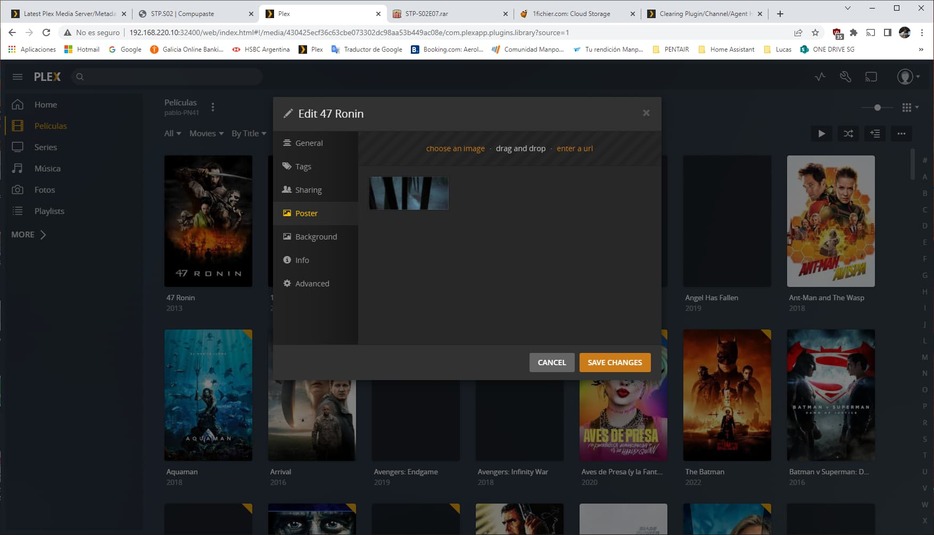The height and width of the screenshot is (535, 934).
Task: Open the Películas library three-dot menu
Action: [x=213, y=107]
